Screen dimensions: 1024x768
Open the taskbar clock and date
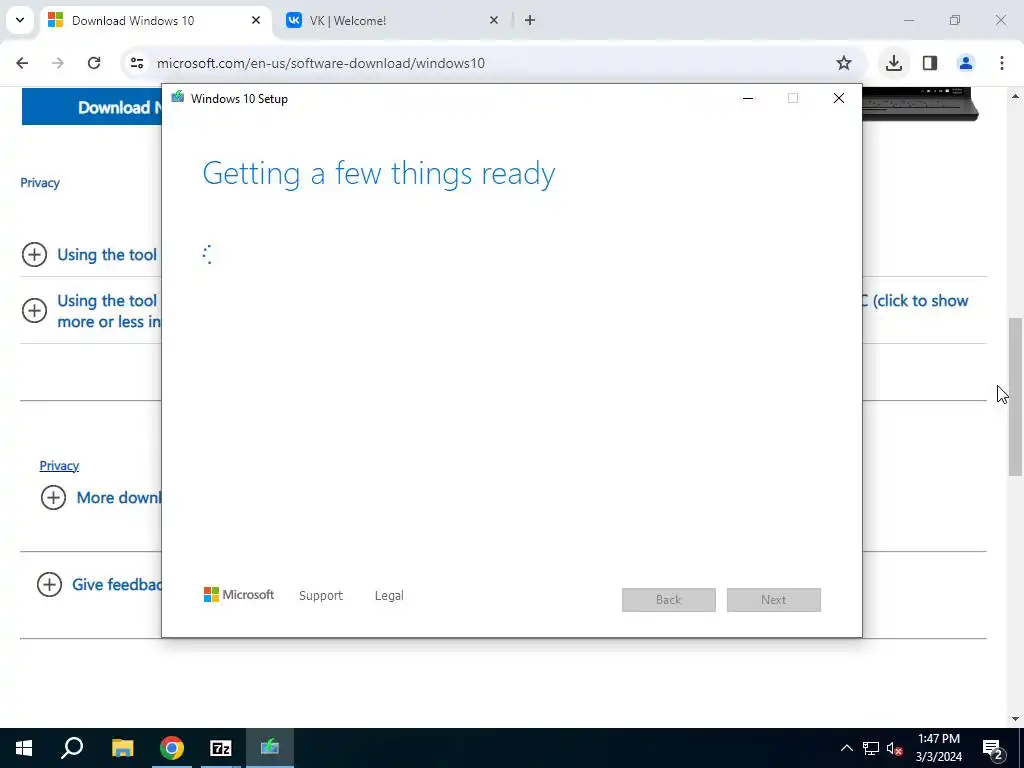[x=938, y=748]
